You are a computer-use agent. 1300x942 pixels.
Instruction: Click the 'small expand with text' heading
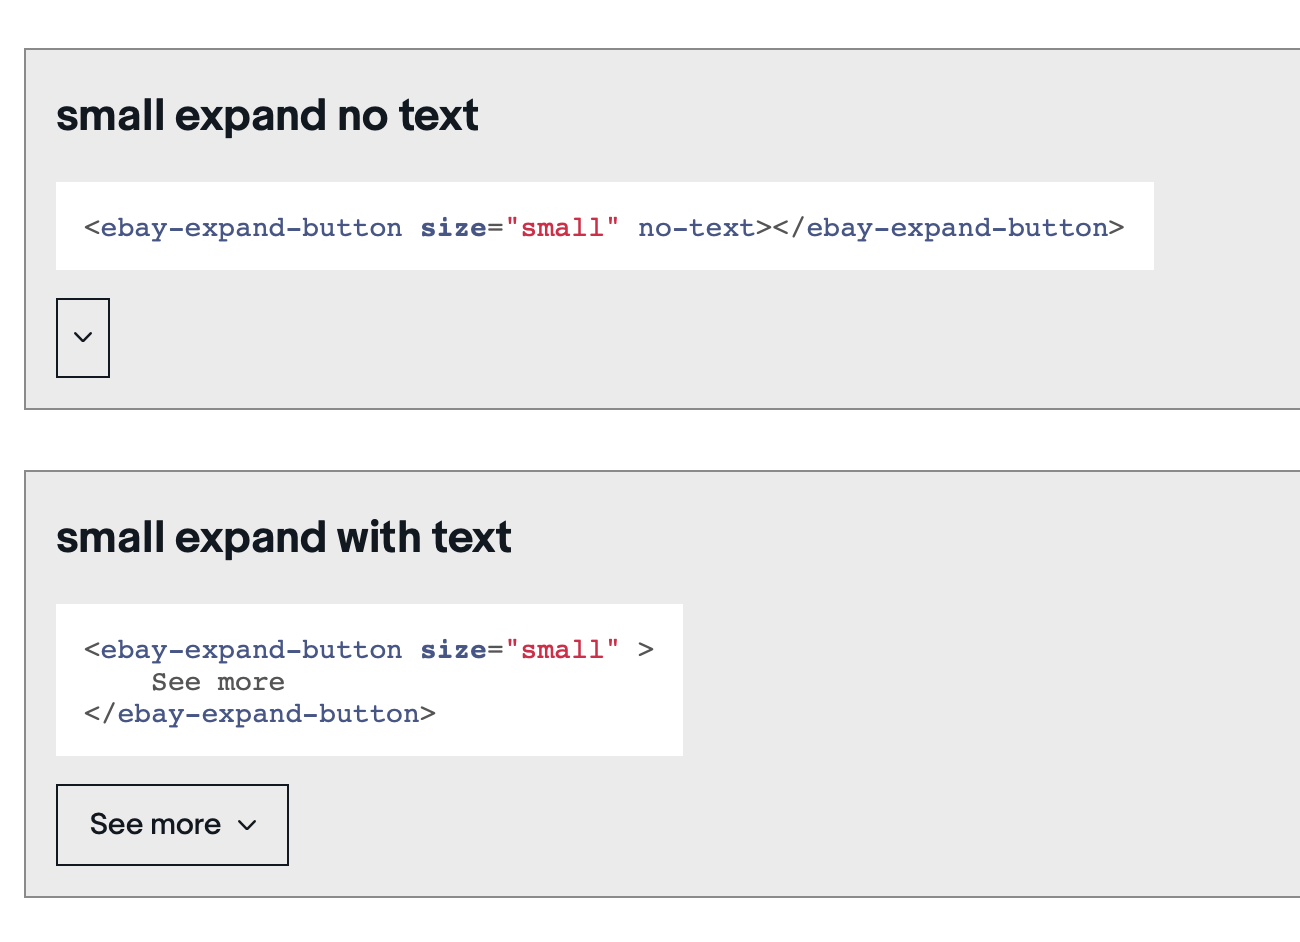click(284, 537)
